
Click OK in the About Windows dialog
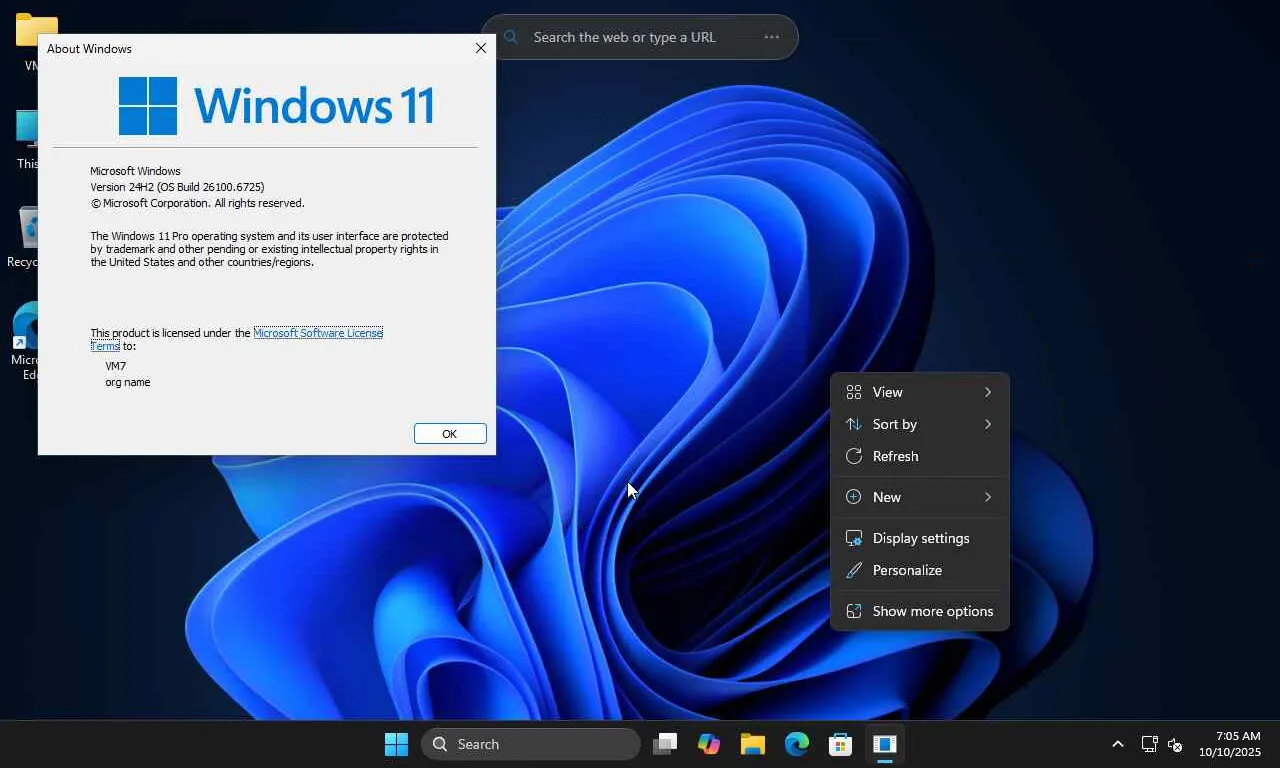point(450,434)
